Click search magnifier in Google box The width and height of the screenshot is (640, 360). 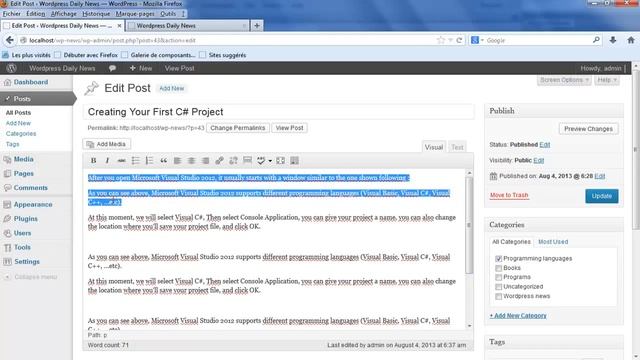pyautogui.click(x=596, y=40)
